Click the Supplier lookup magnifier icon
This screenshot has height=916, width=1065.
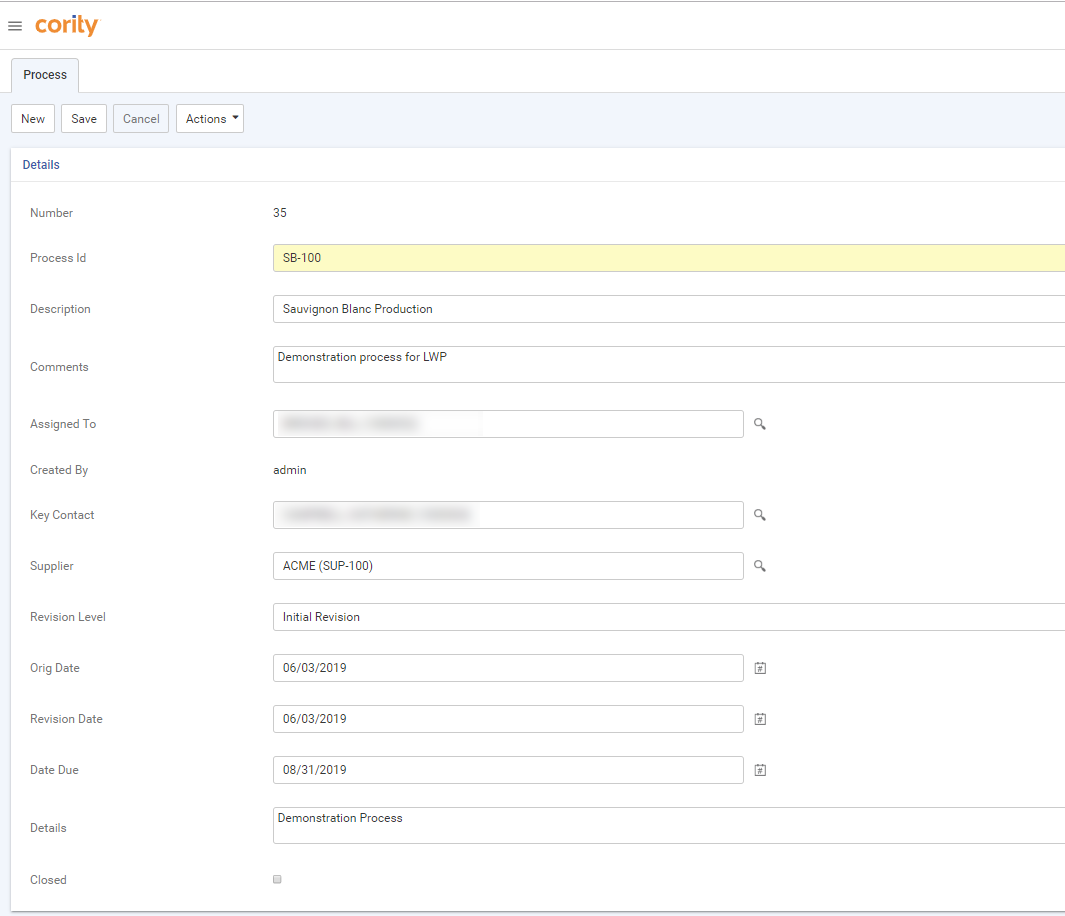(760, 566)
